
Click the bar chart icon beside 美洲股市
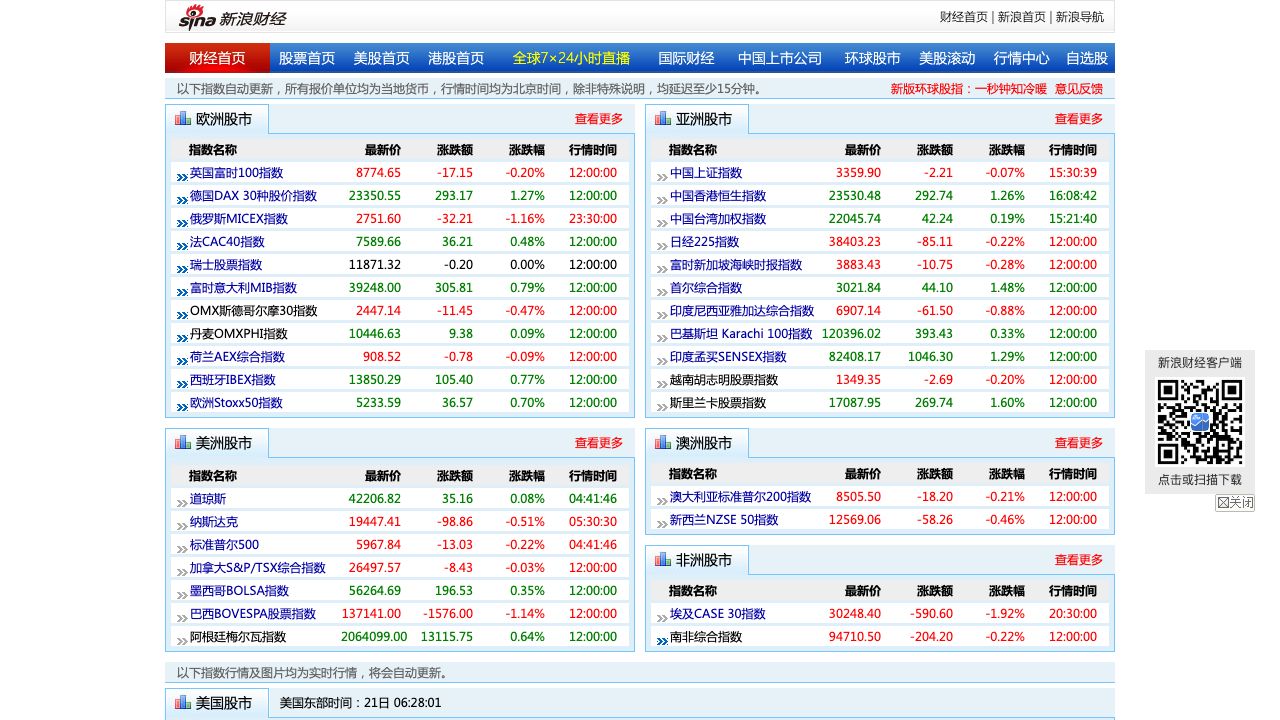tap(183, 443)
